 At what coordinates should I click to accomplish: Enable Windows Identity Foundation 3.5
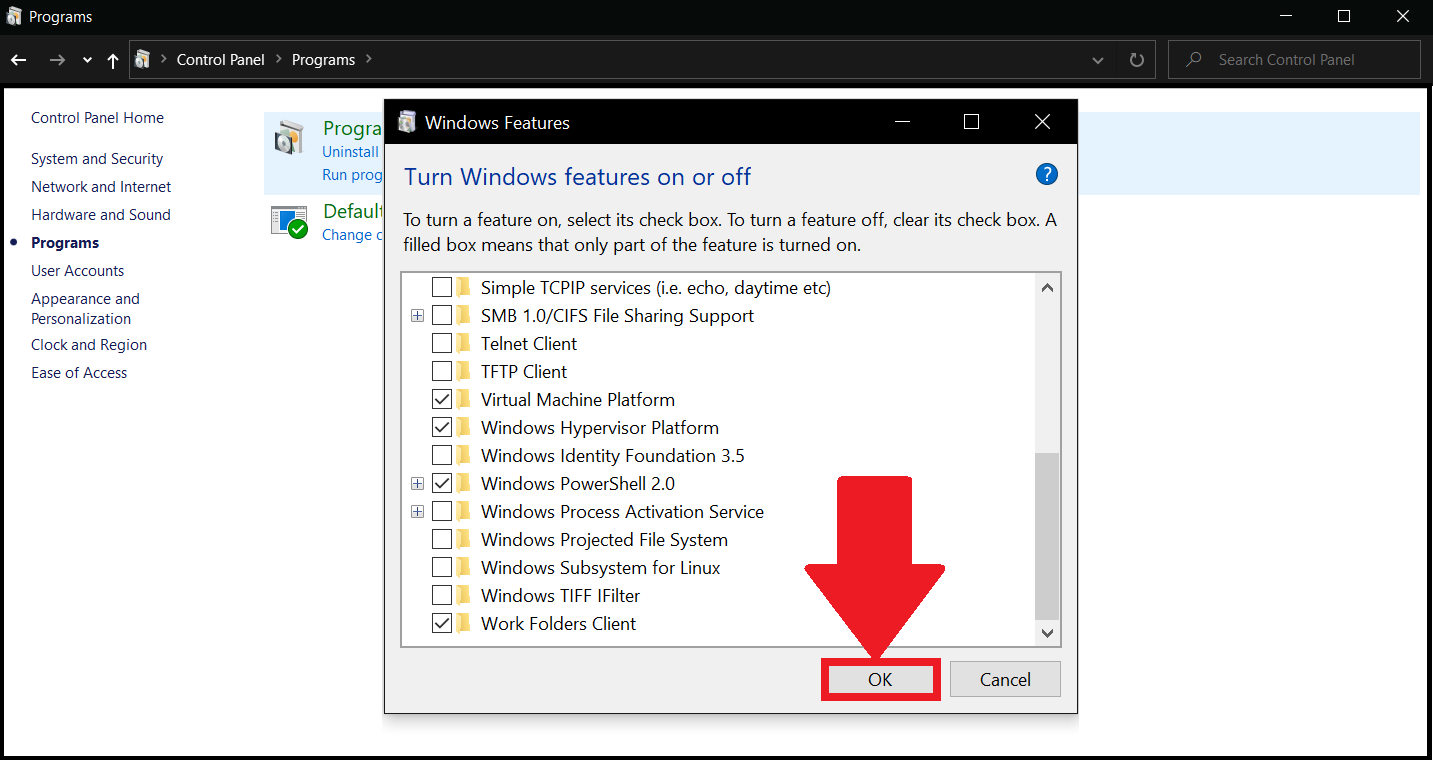(442, 456)
